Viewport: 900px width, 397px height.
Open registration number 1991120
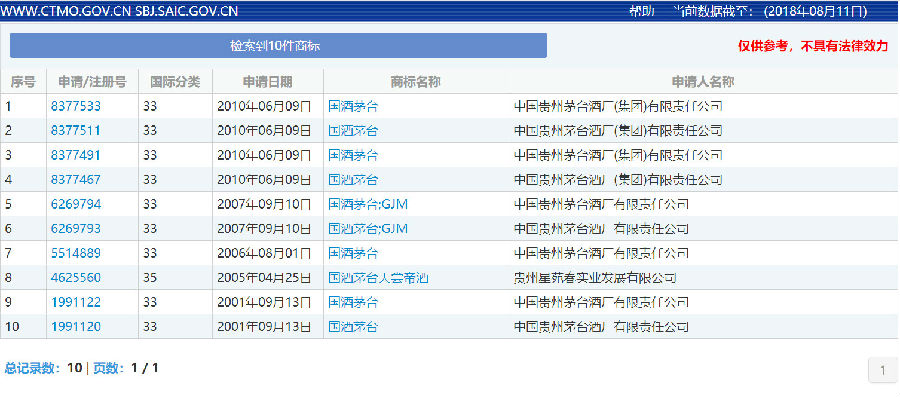click(x=76, y=327)
